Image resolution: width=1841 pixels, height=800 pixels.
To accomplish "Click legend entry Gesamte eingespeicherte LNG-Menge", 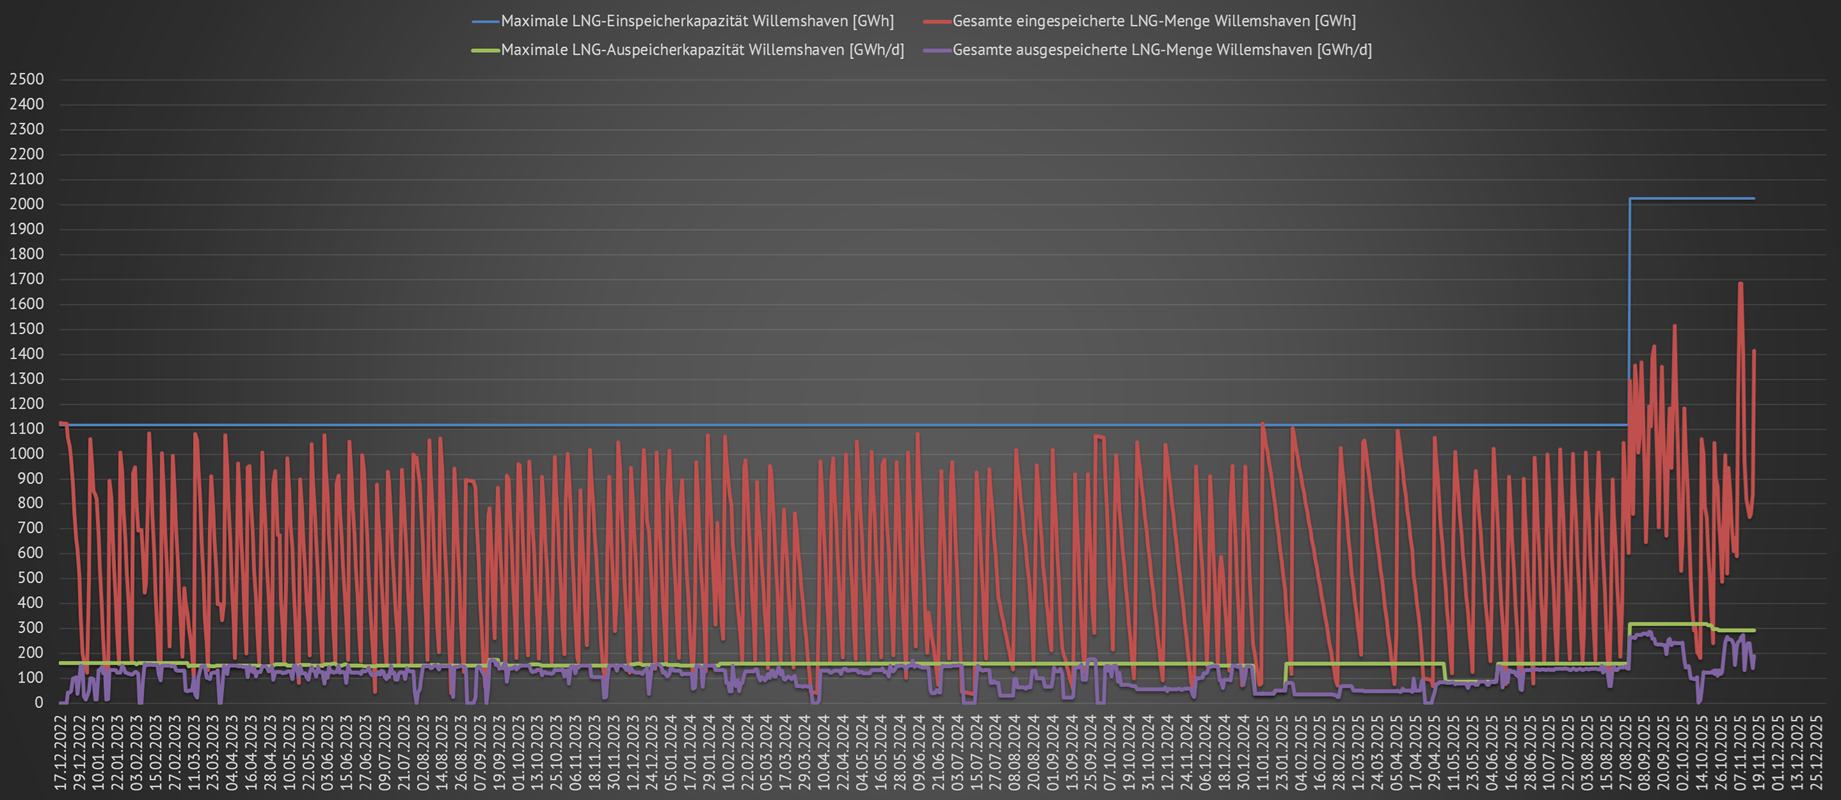I will click(1154, 21).
